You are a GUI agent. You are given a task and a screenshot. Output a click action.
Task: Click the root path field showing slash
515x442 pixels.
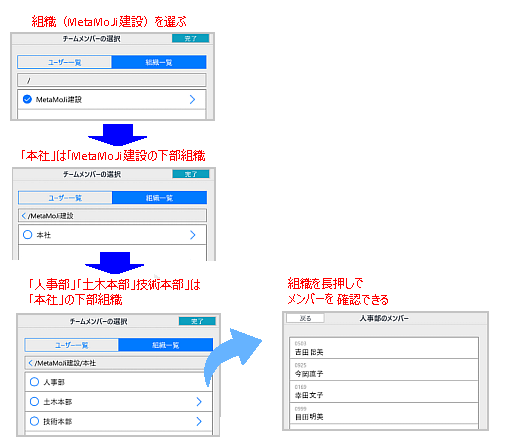112,80
